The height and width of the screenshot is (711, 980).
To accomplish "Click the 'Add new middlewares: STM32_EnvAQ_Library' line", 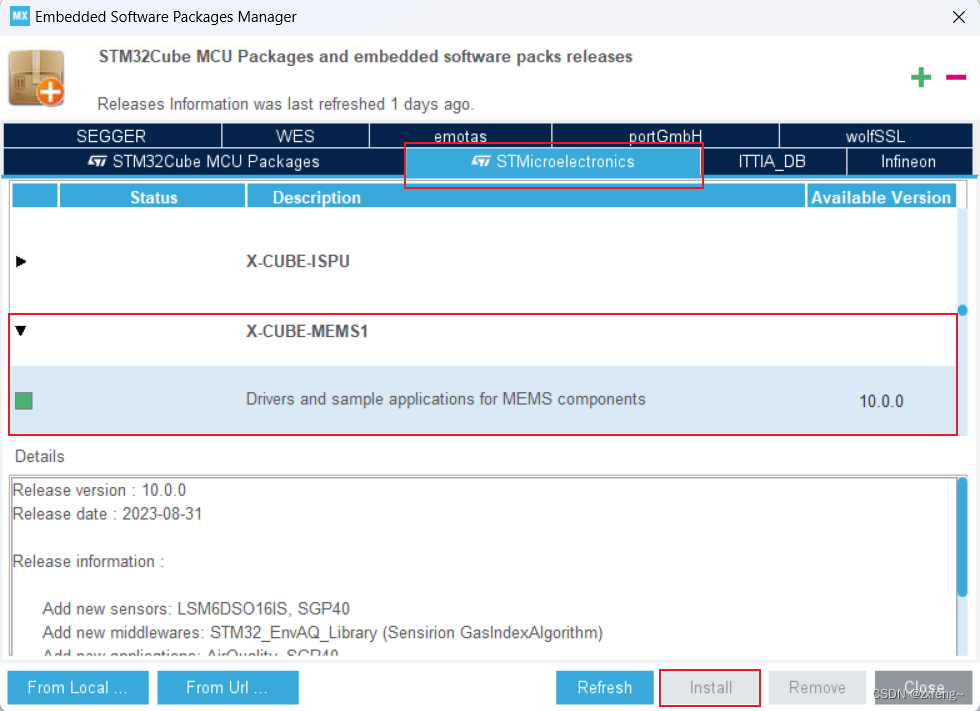I will [x=322, y=632].
